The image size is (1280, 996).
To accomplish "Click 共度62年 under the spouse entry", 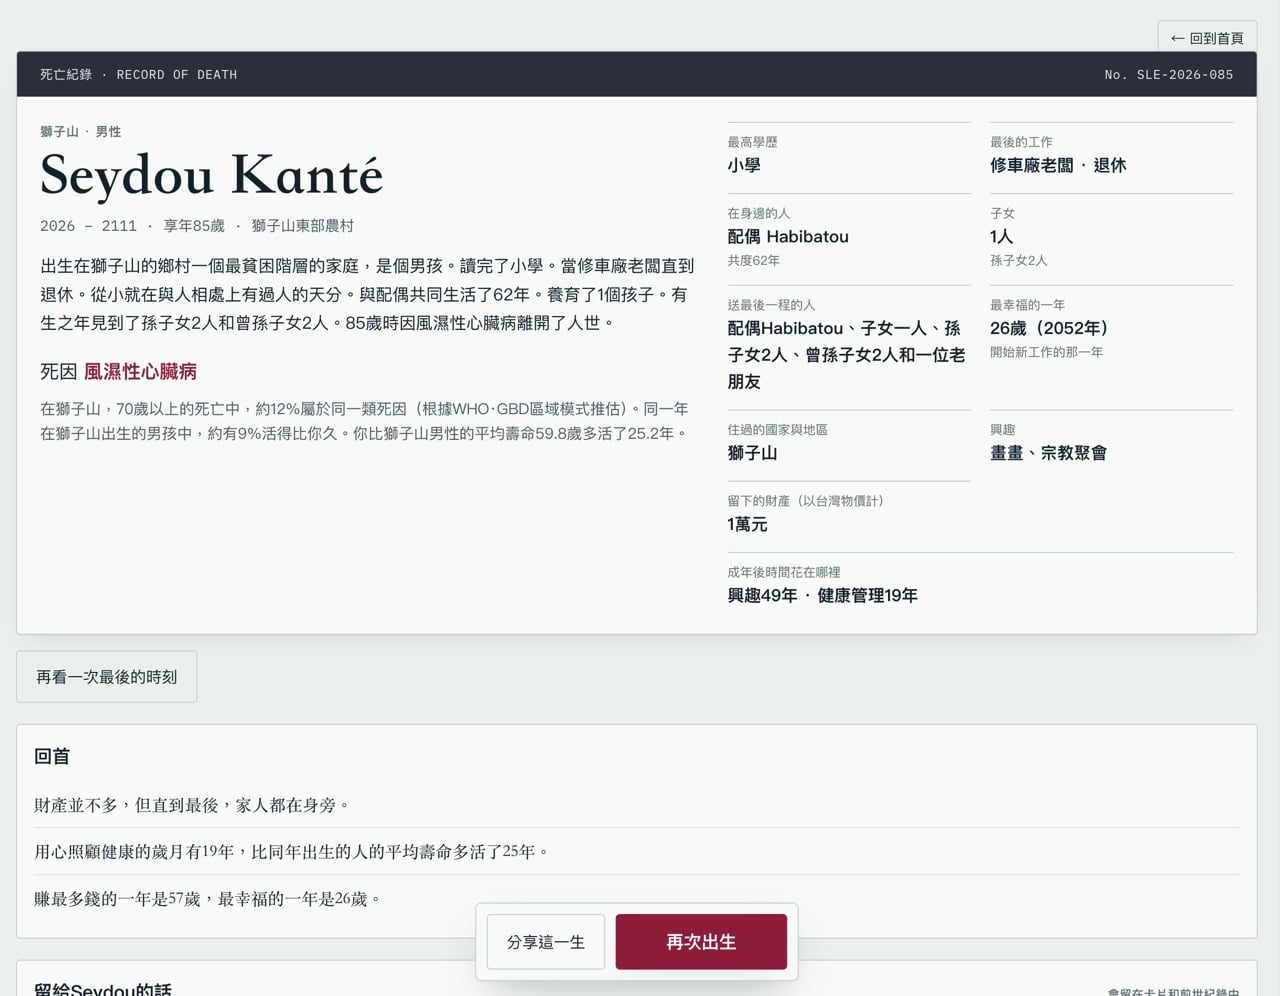I will coord(754,261).
